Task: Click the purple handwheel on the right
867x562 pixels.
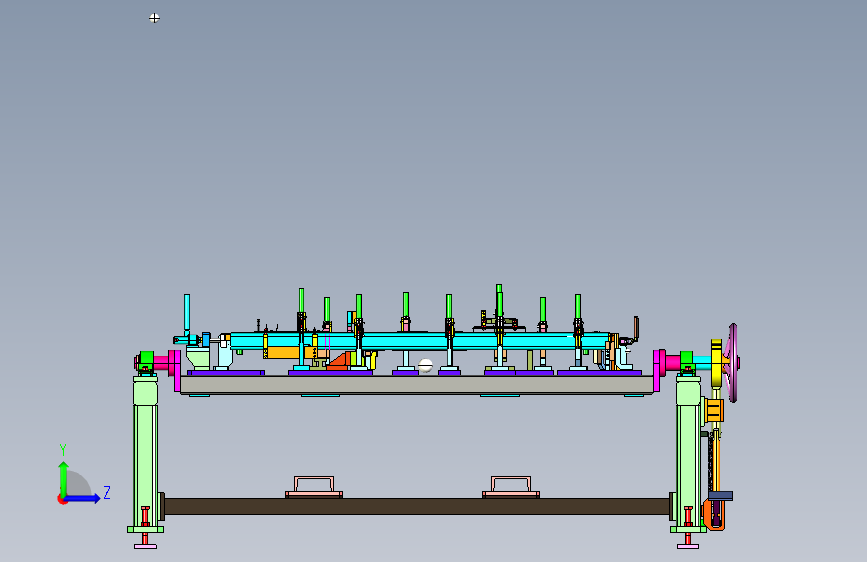Action: (733, 363)
